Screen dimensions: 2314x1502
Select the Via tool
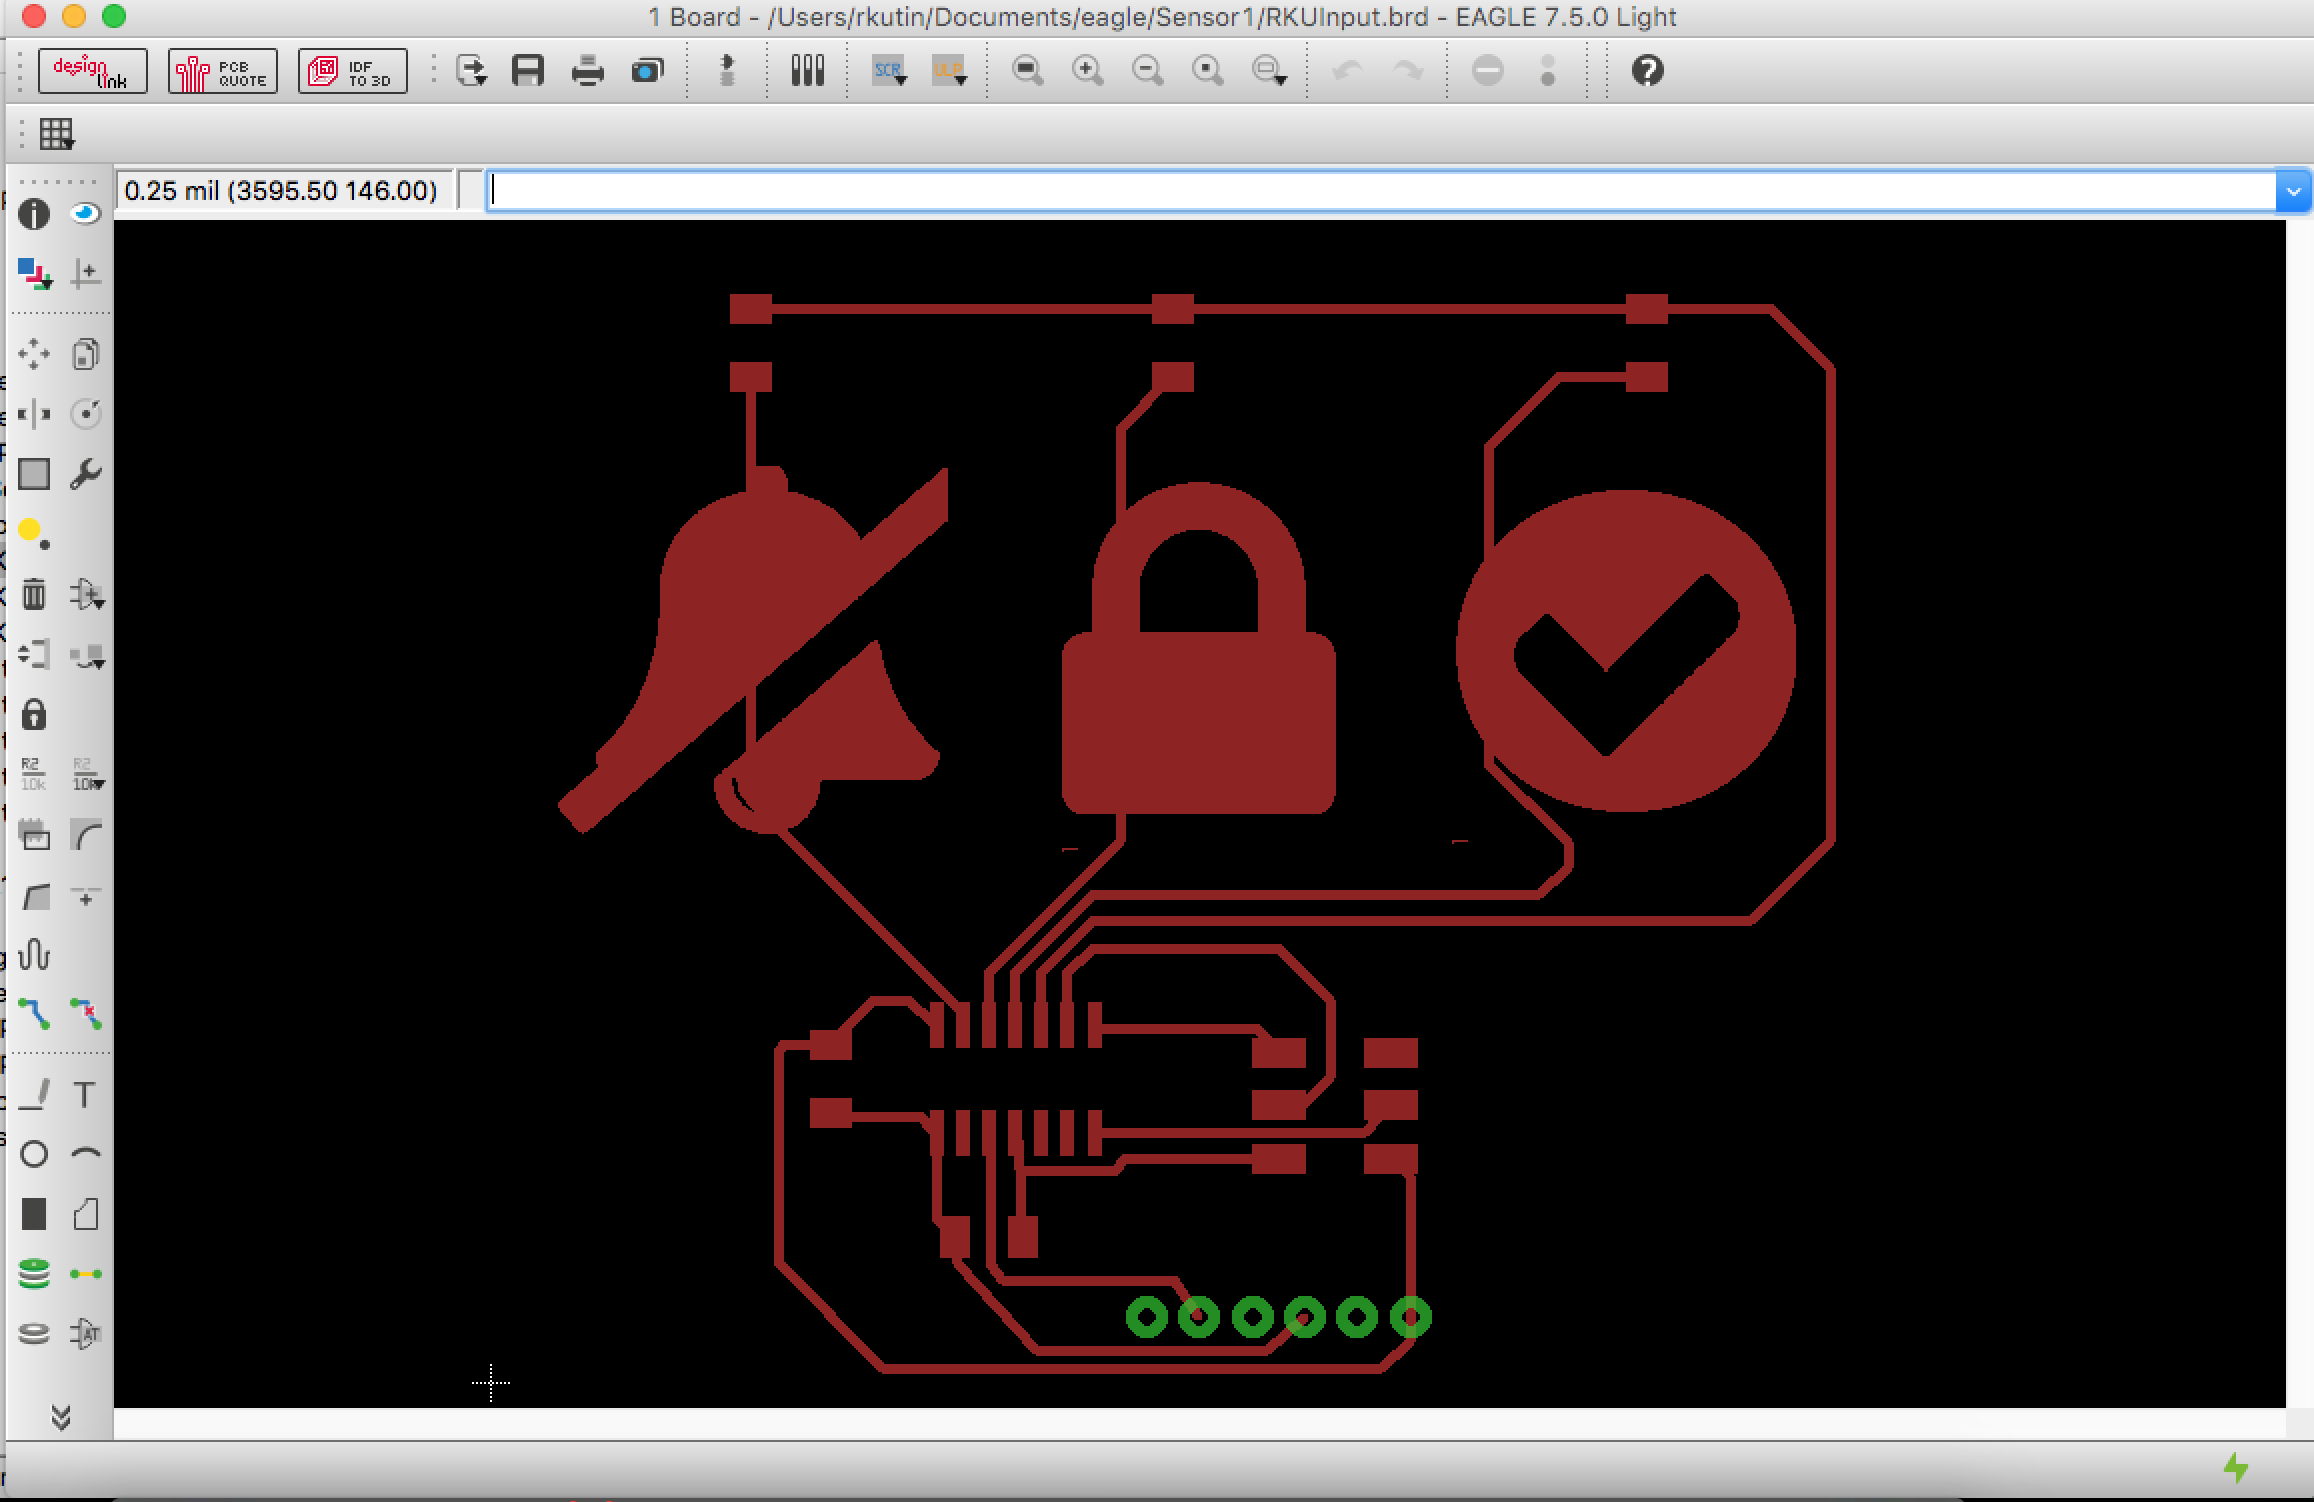click(x=34, y=1274)
